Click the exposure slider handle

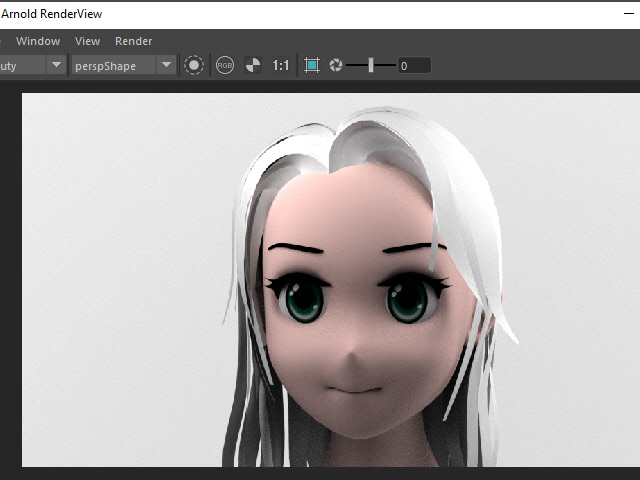tap(371, 65)
